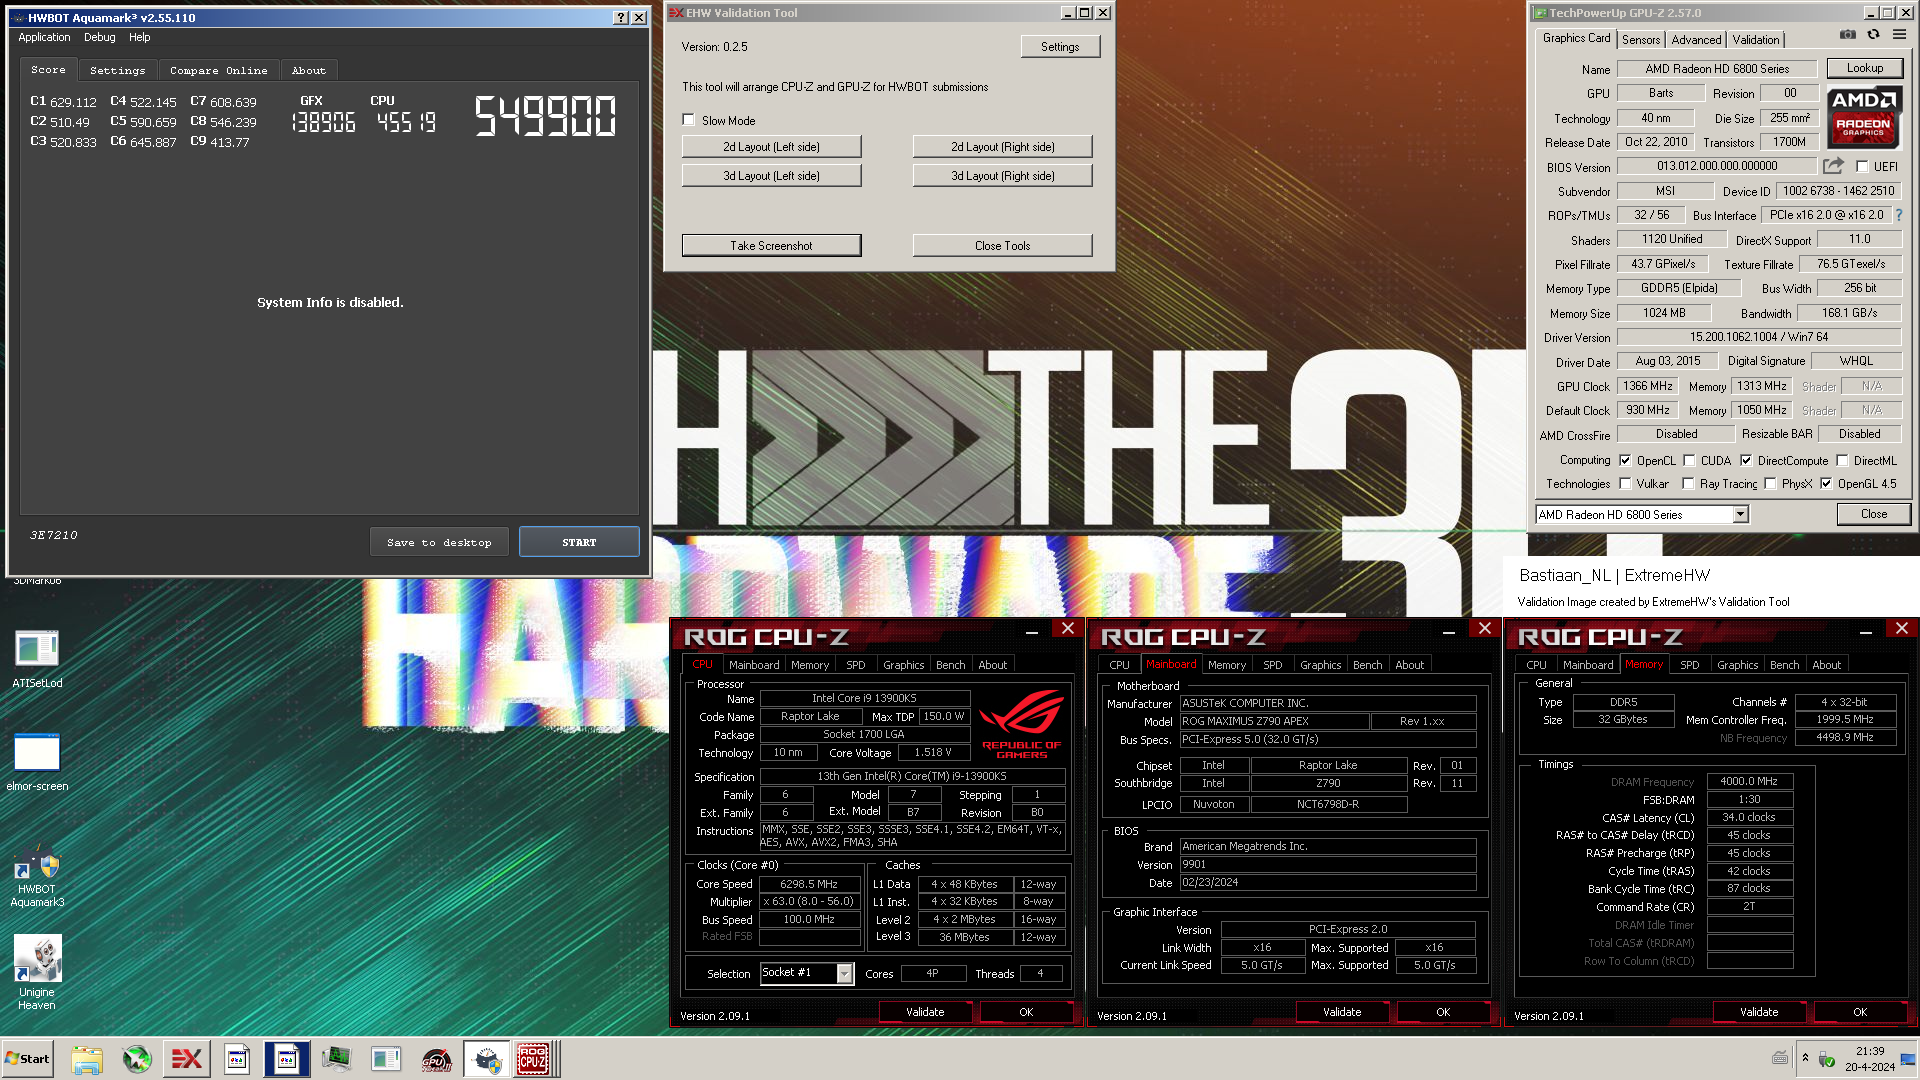Click the AMD Radeon Graphics logo
The image size is (1920, 1080).
(1864, 118)
